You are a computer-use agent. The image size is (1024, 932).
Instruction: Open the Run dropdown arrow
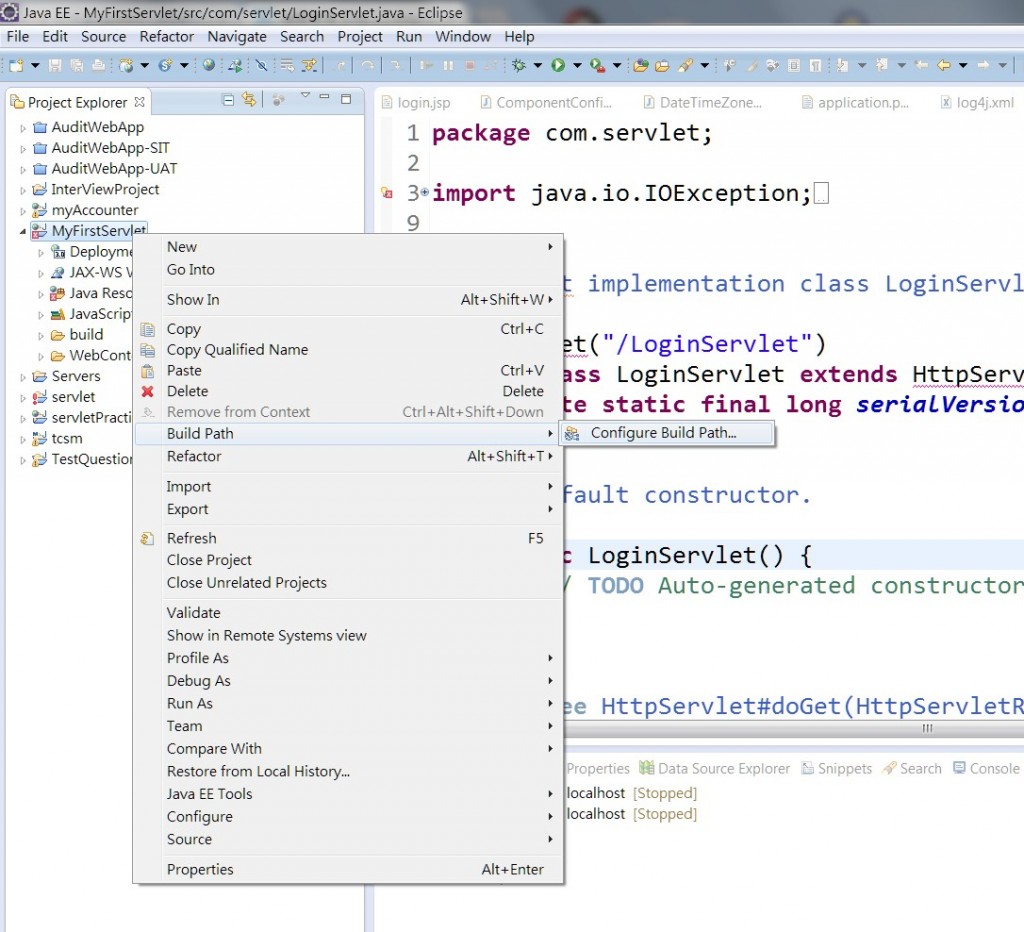click(577, 65)
